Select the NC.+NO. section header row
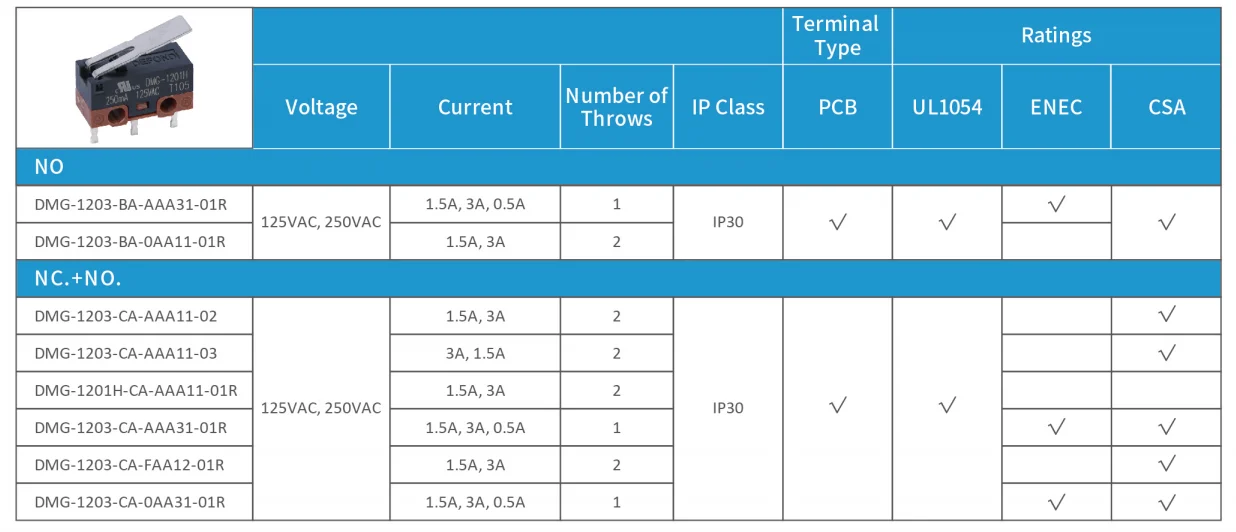Viewport: 1236px width, 532px height. (618, 279)
